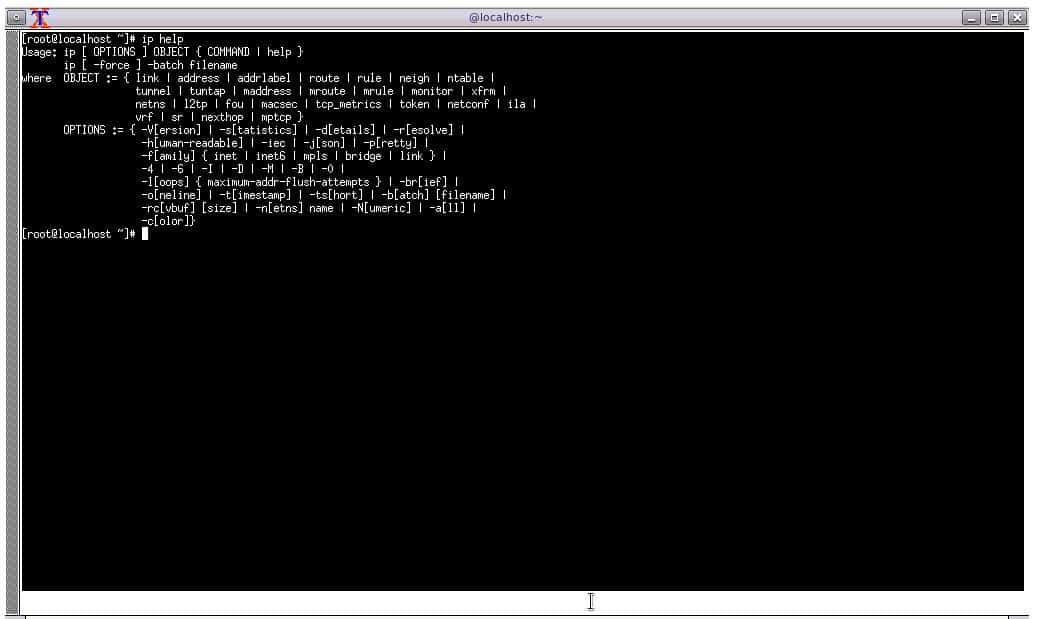Close the localhost terminal window
The width and height of the screenshot is (1039, 619).
pos(1018,18)
